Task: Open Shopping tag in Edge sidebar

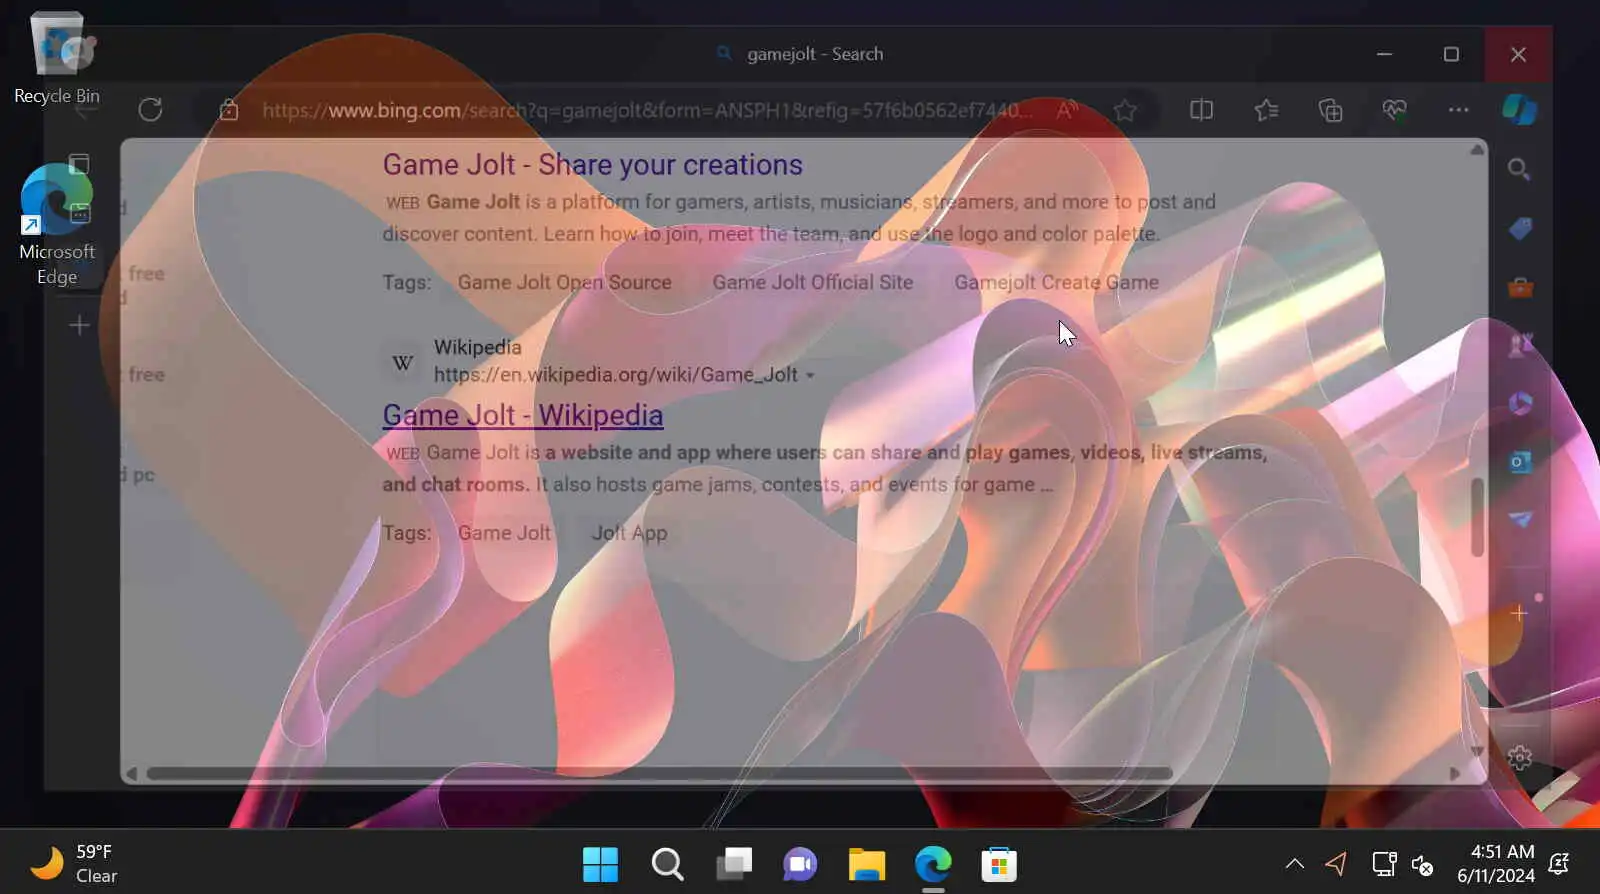Action: [1520, 229]
